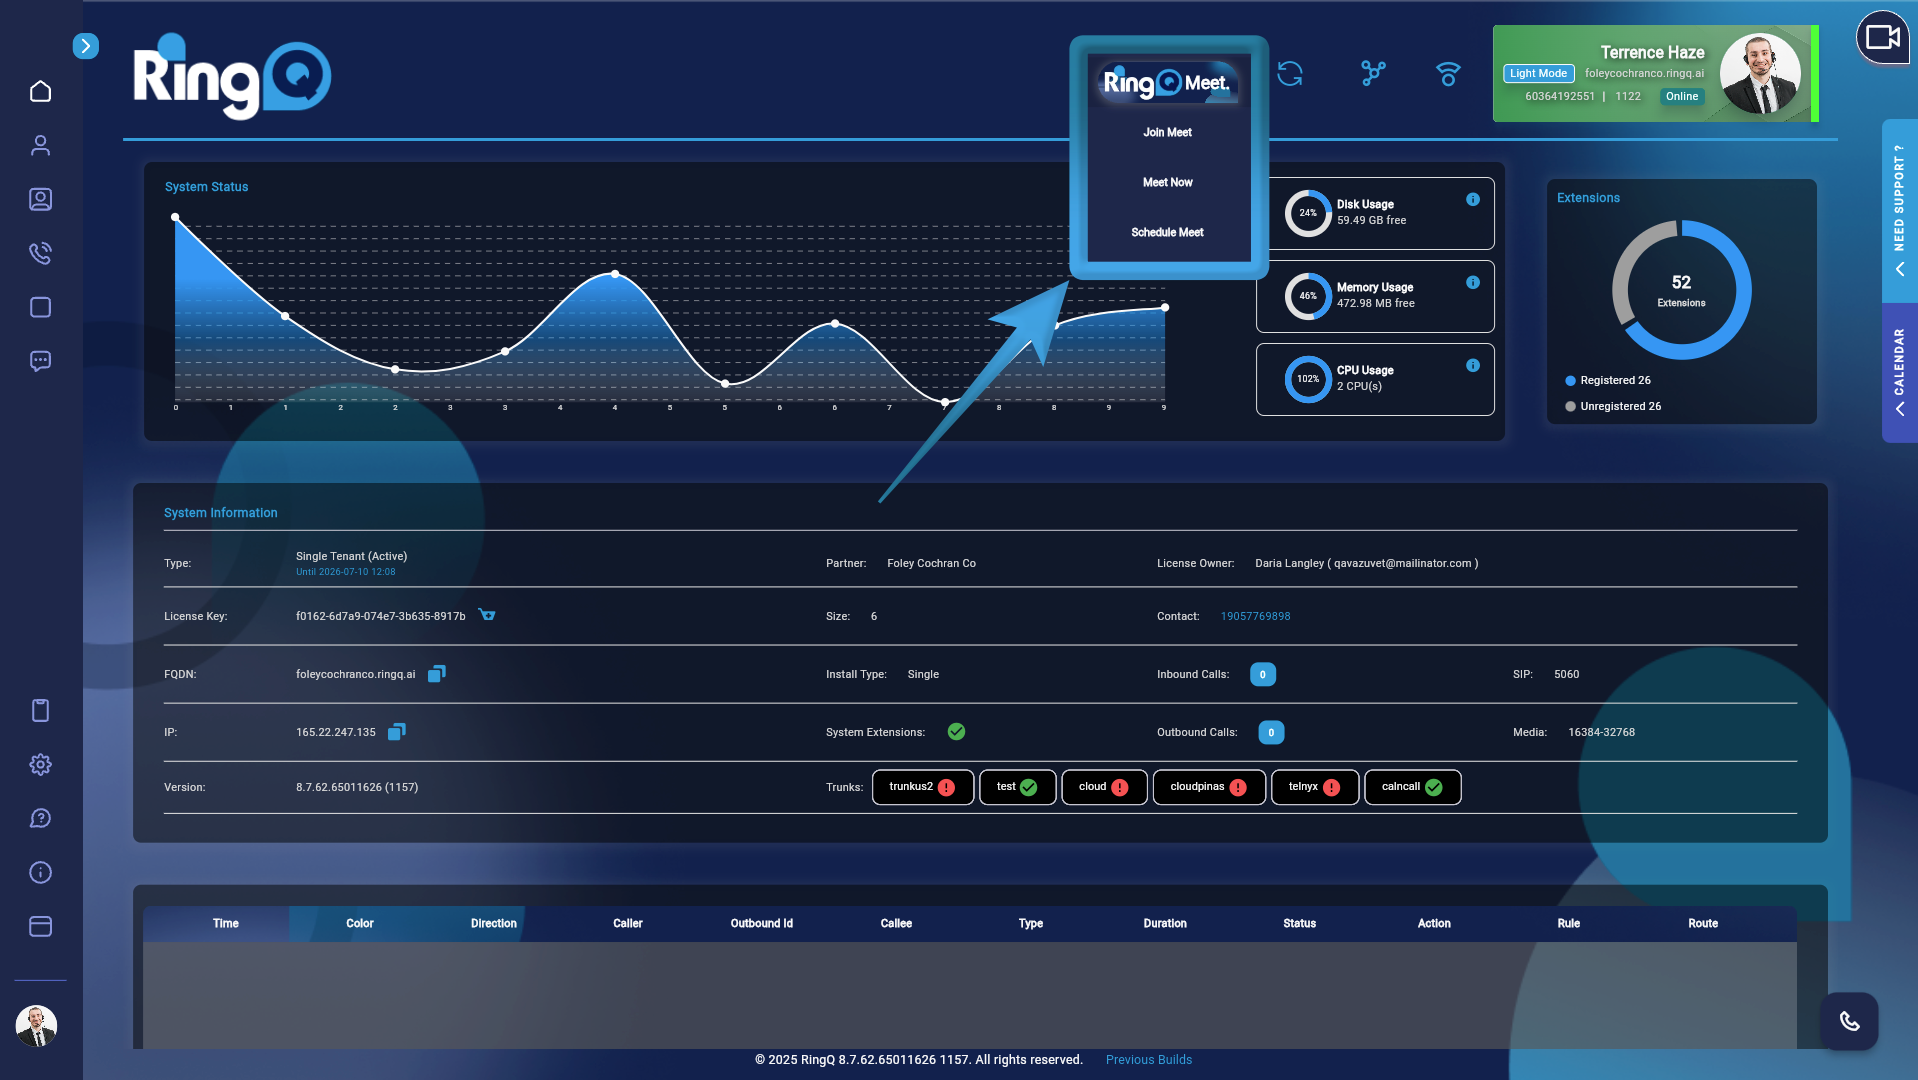The height and width of the screenshot is (1080, 1918).
Task: Open the settings gear in sidebar
Action: [x=40, y=765]
